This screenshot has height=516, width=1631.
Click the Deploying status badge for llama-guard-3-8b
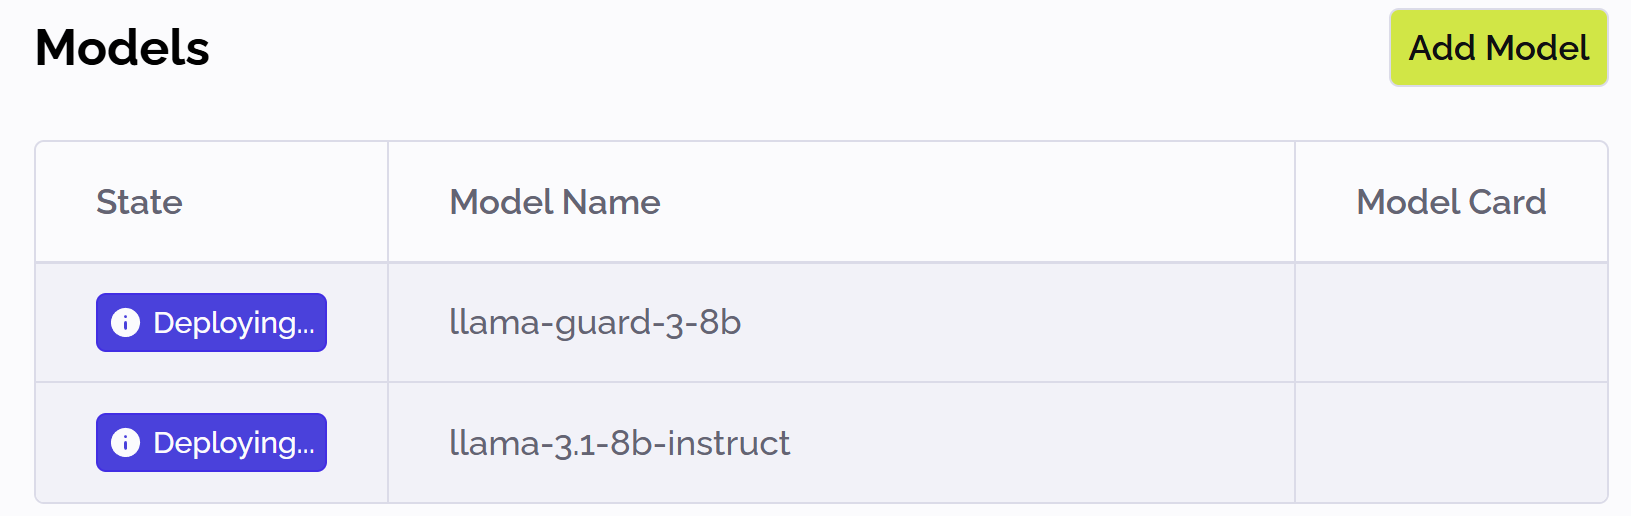(211, 322)
